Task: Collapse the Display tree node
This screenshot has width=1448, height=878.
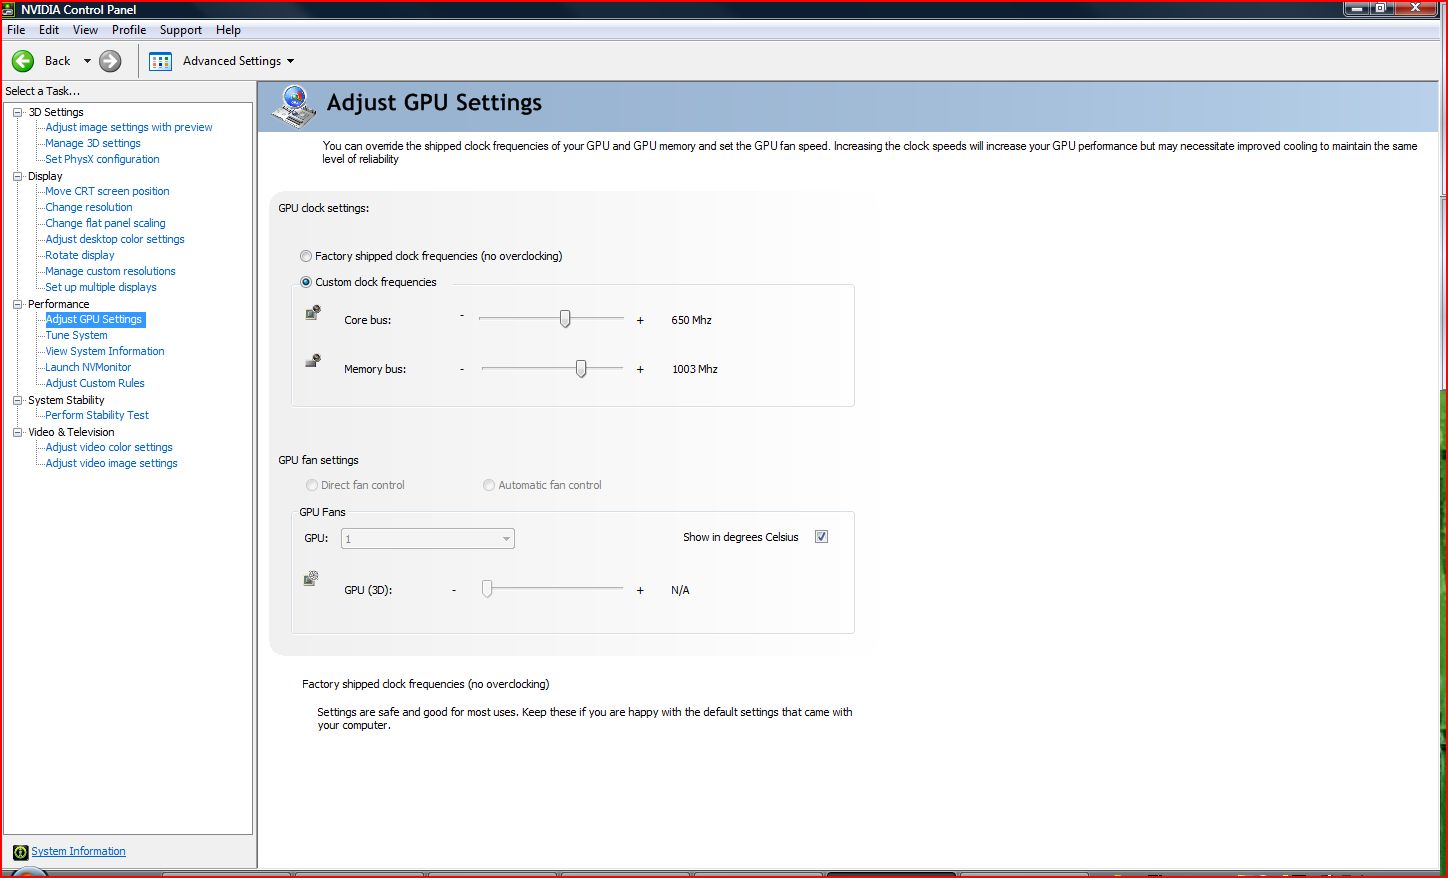Action: [x=17, y=176]
